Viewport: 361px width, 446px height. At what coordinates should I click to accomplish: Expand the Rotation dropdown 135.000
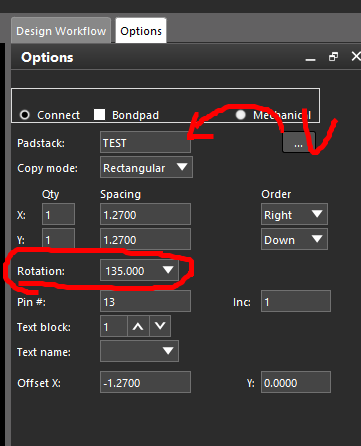[139, 270]
